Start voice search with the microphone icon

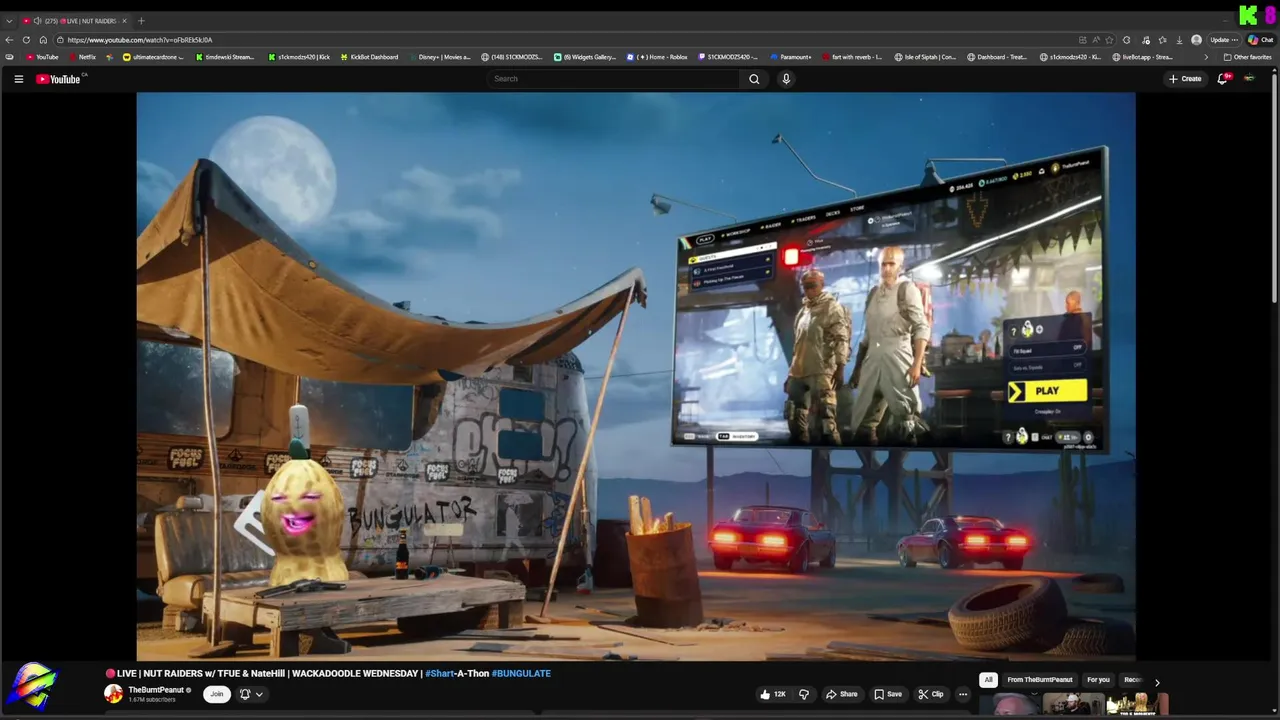[786, 79]
